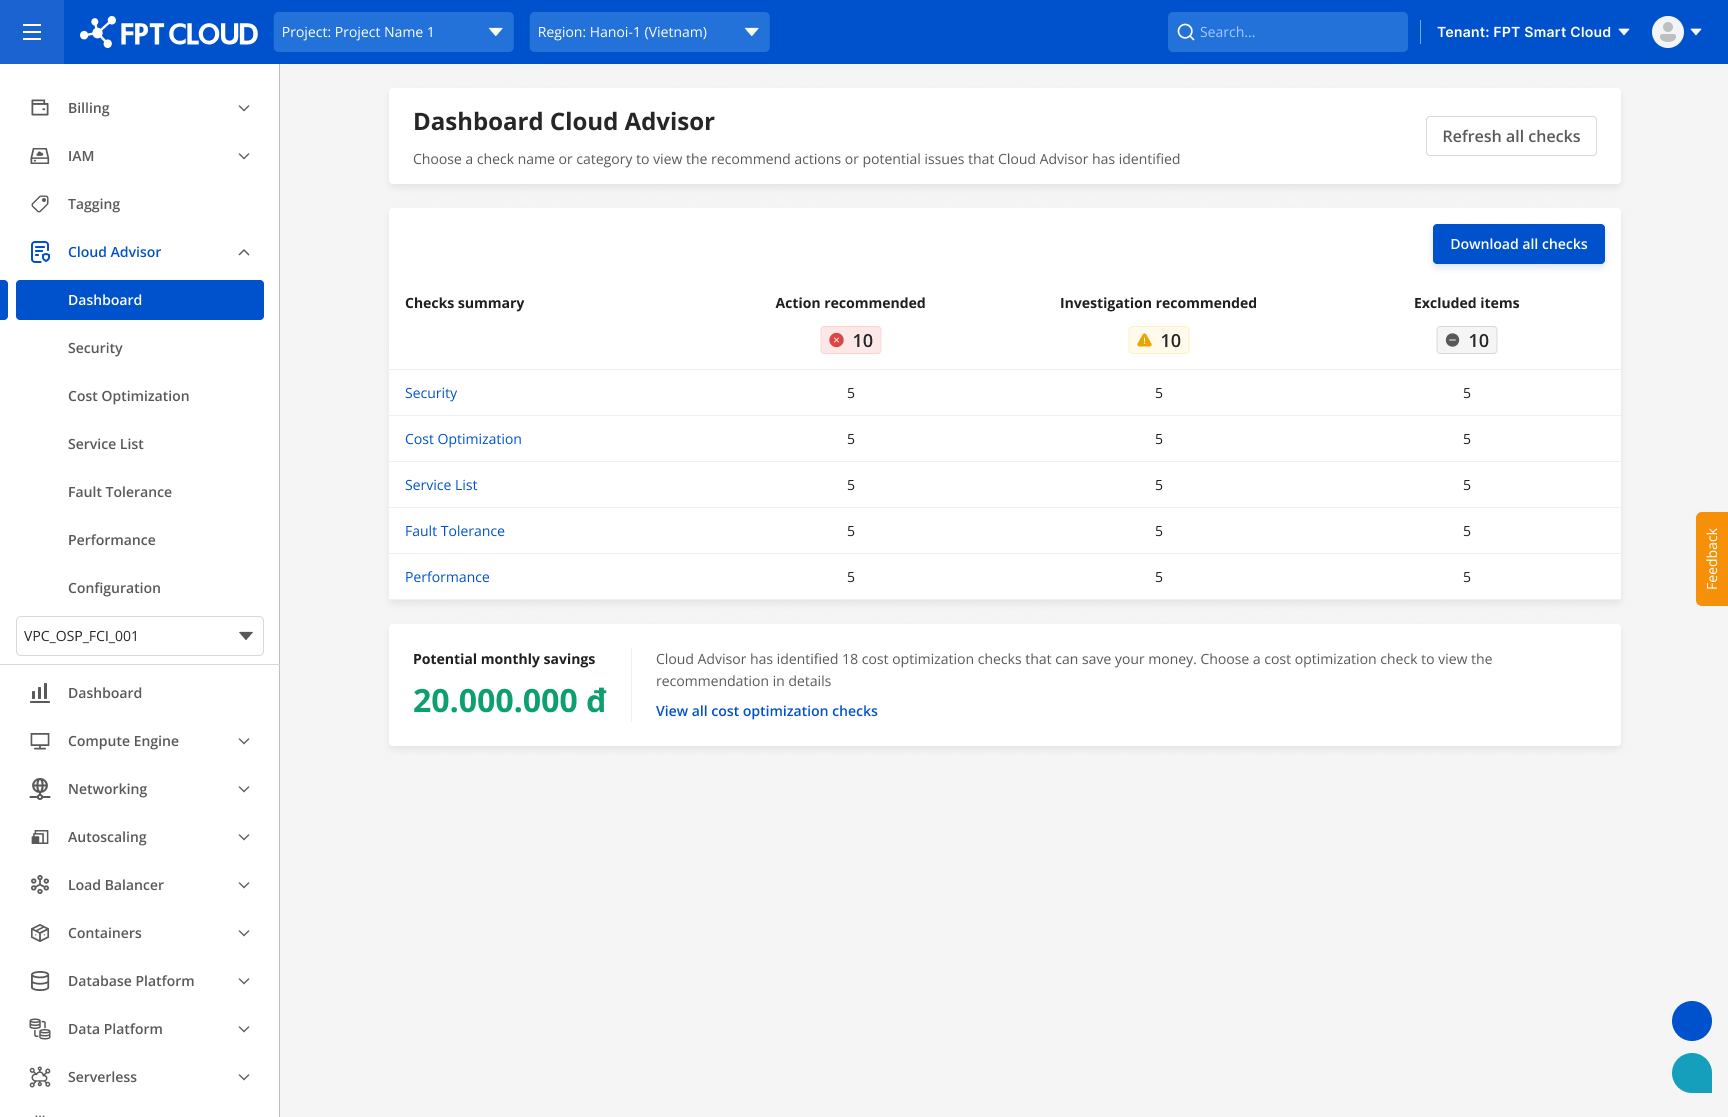Viewport: 1728px width, 1117px height.
Task: Collapse the Cloud Advisor chevron
Action: tap(244, 252)
